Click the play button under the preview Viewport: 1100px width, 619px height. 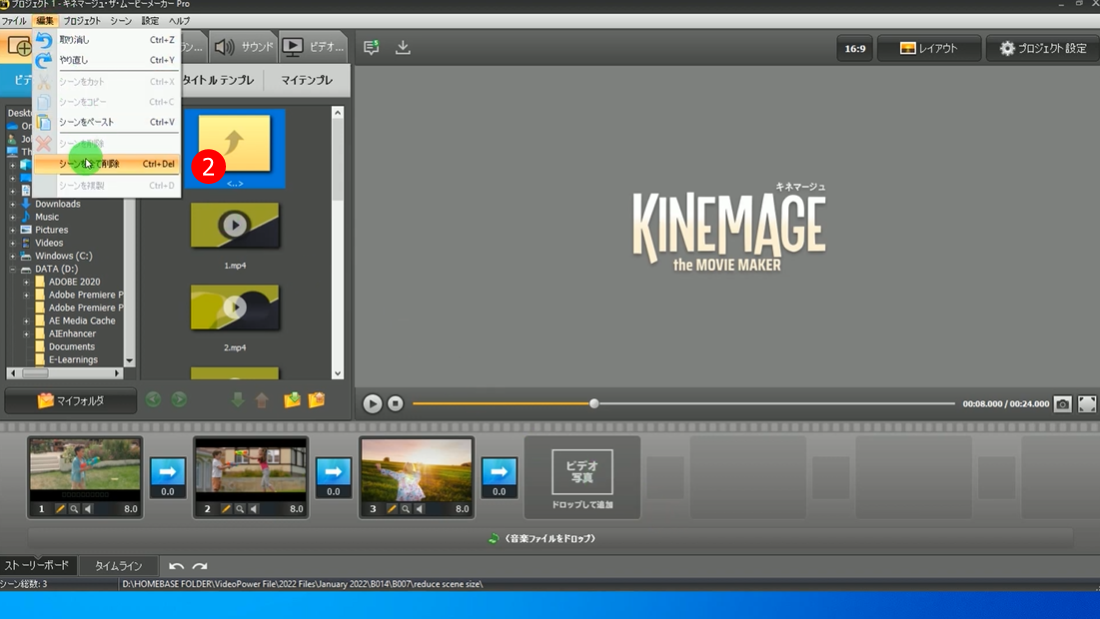click(372, 403)
